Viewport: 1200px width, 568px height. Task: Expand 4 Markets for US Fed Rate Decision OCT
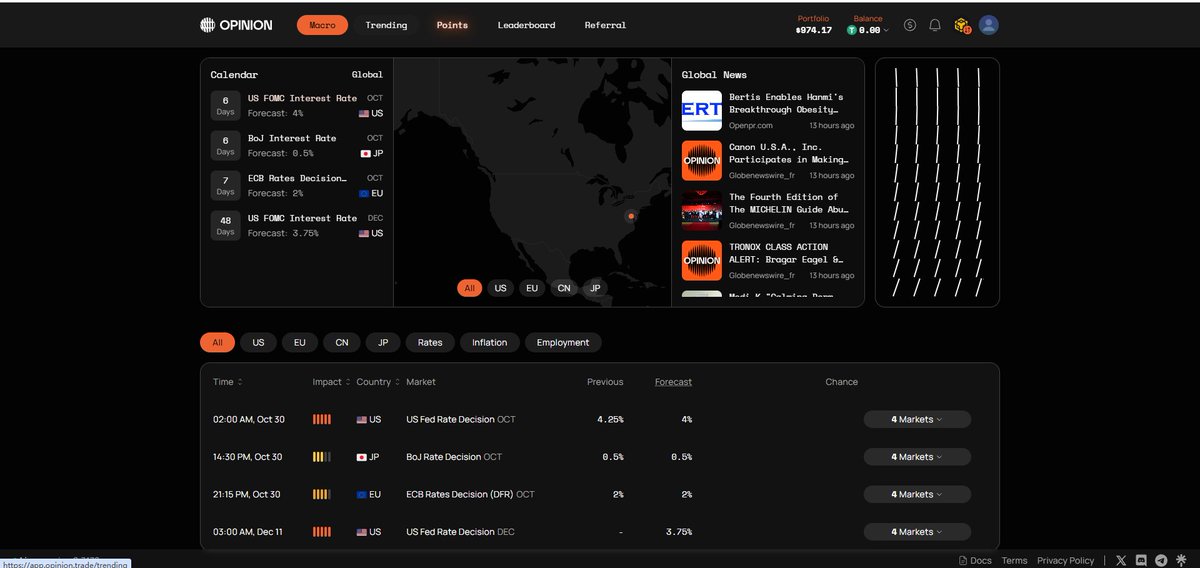coord(917,419)
